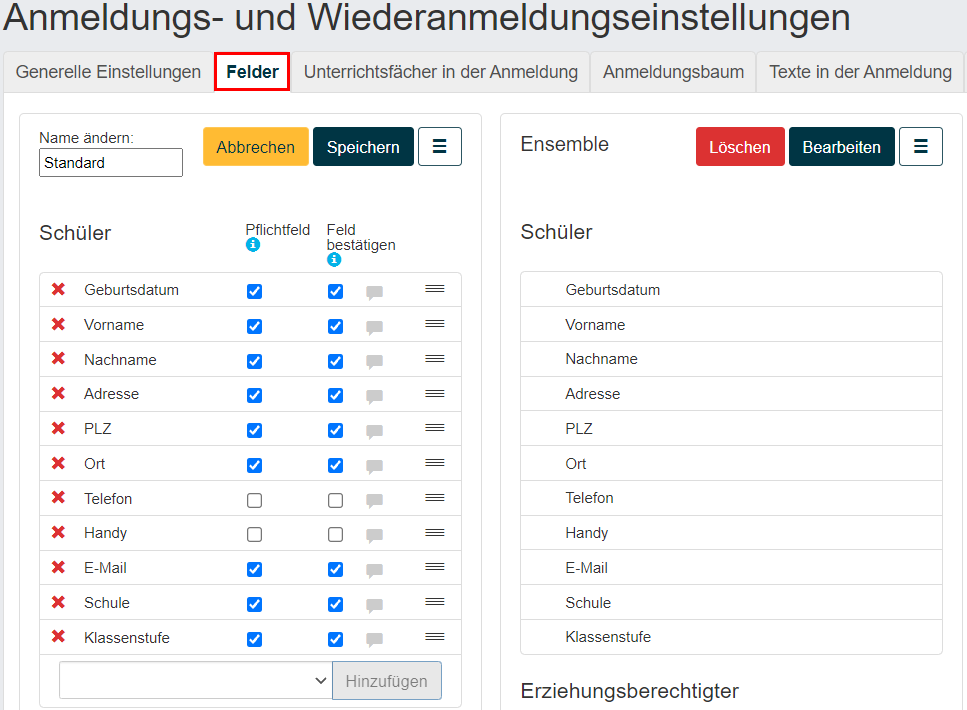Uncheck Pflichtfeld for Geburtsdatum
The height and width of the screenshot is (710, 967).
[255, 291]
